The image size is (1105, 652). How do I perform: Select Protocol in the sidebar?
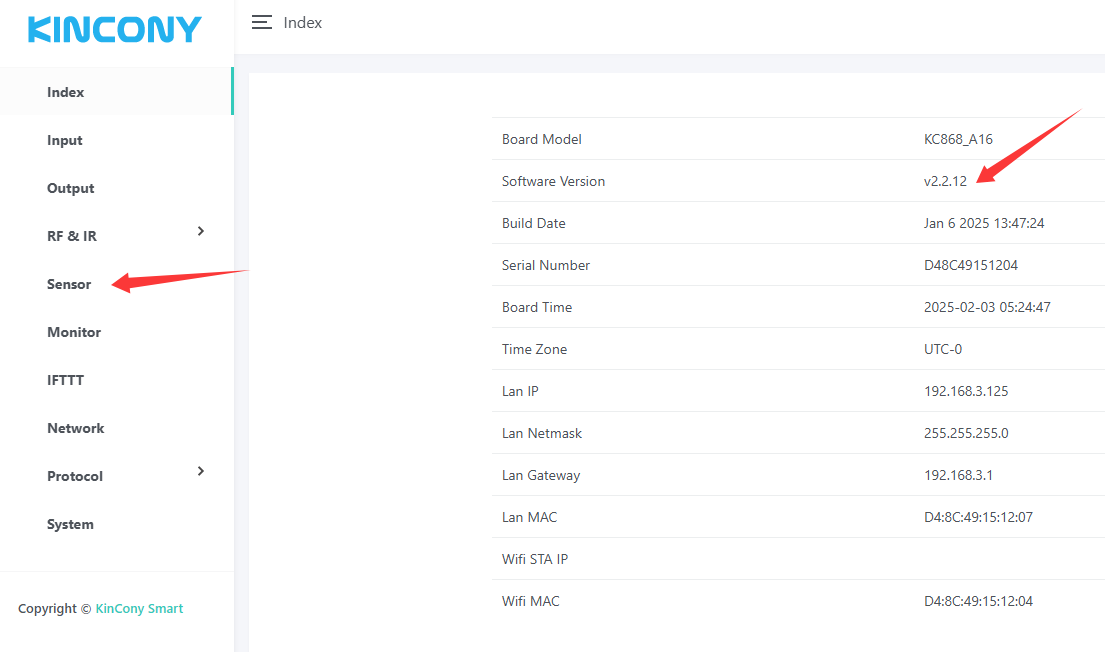point(75,476)
